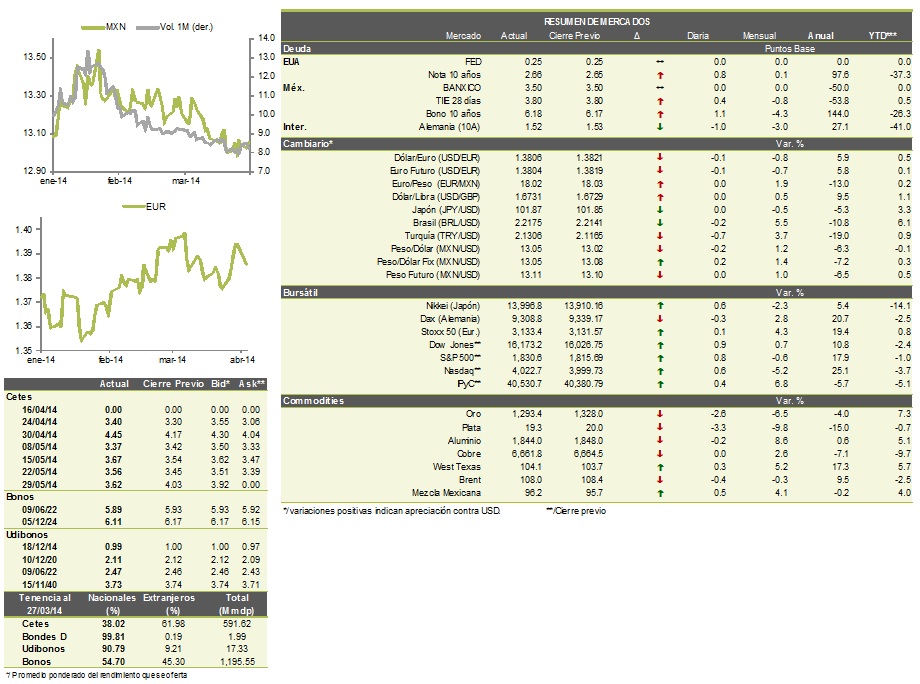Click the YTD column header in market summary

[882, 35]
